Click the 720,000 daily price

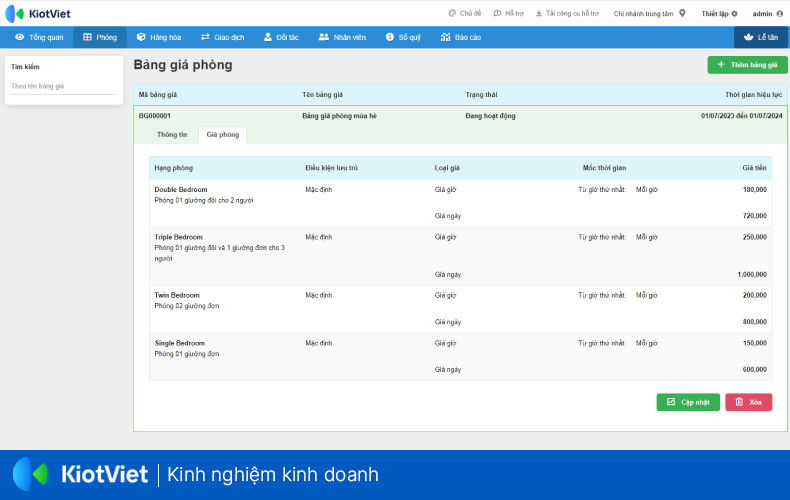click(x=755, y=216)
